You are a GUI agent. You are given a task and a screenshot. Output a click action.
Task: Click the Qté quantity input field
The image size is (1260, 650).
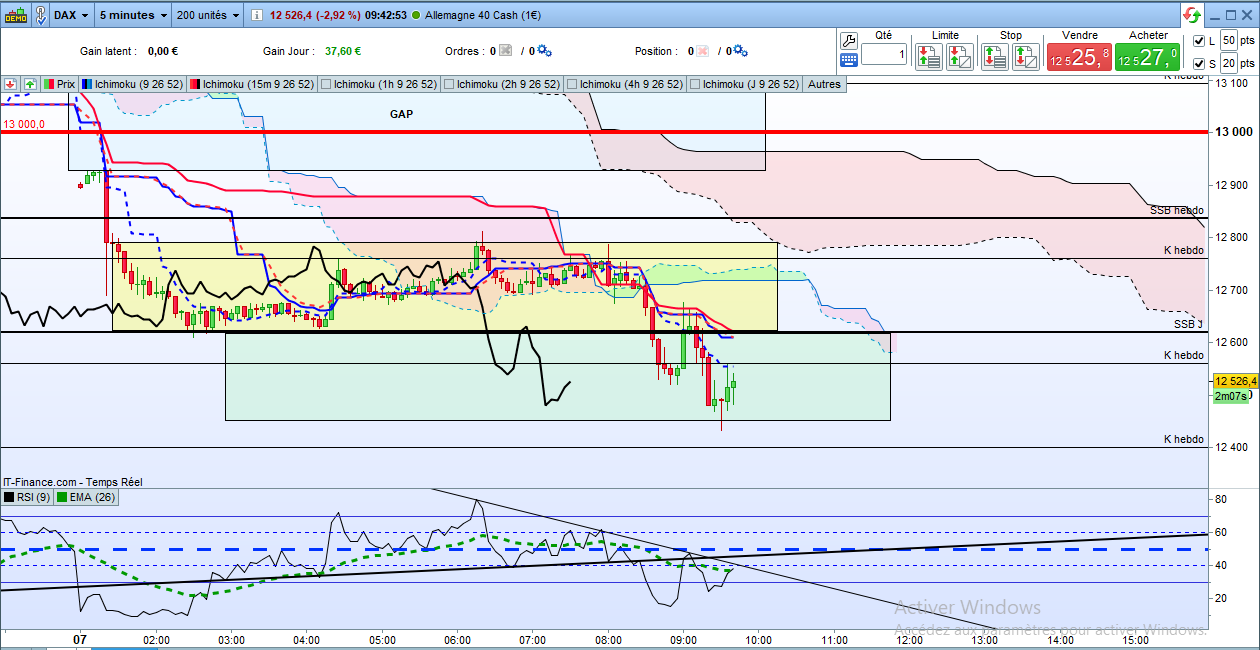(x=884, y=54)
